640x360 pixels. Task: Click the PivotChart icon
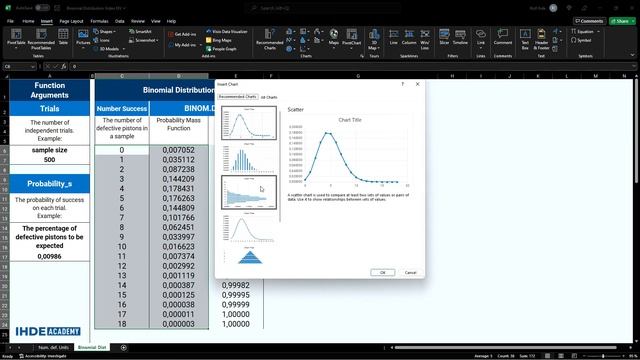pyautogui.click(x=351, y=38)
